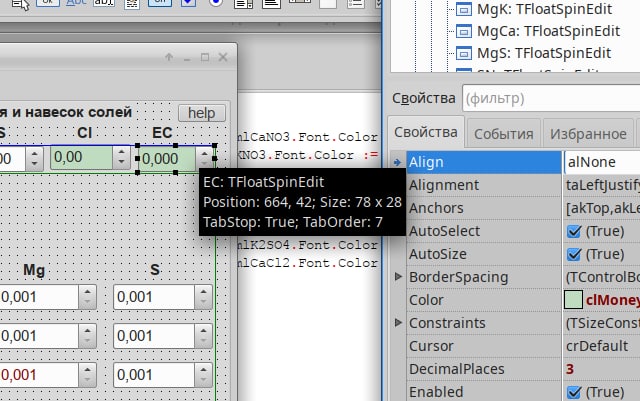The height and width of the screenshot is (401, 640).
Task: Select the Align property row
Action: click(x=484, y=162)
